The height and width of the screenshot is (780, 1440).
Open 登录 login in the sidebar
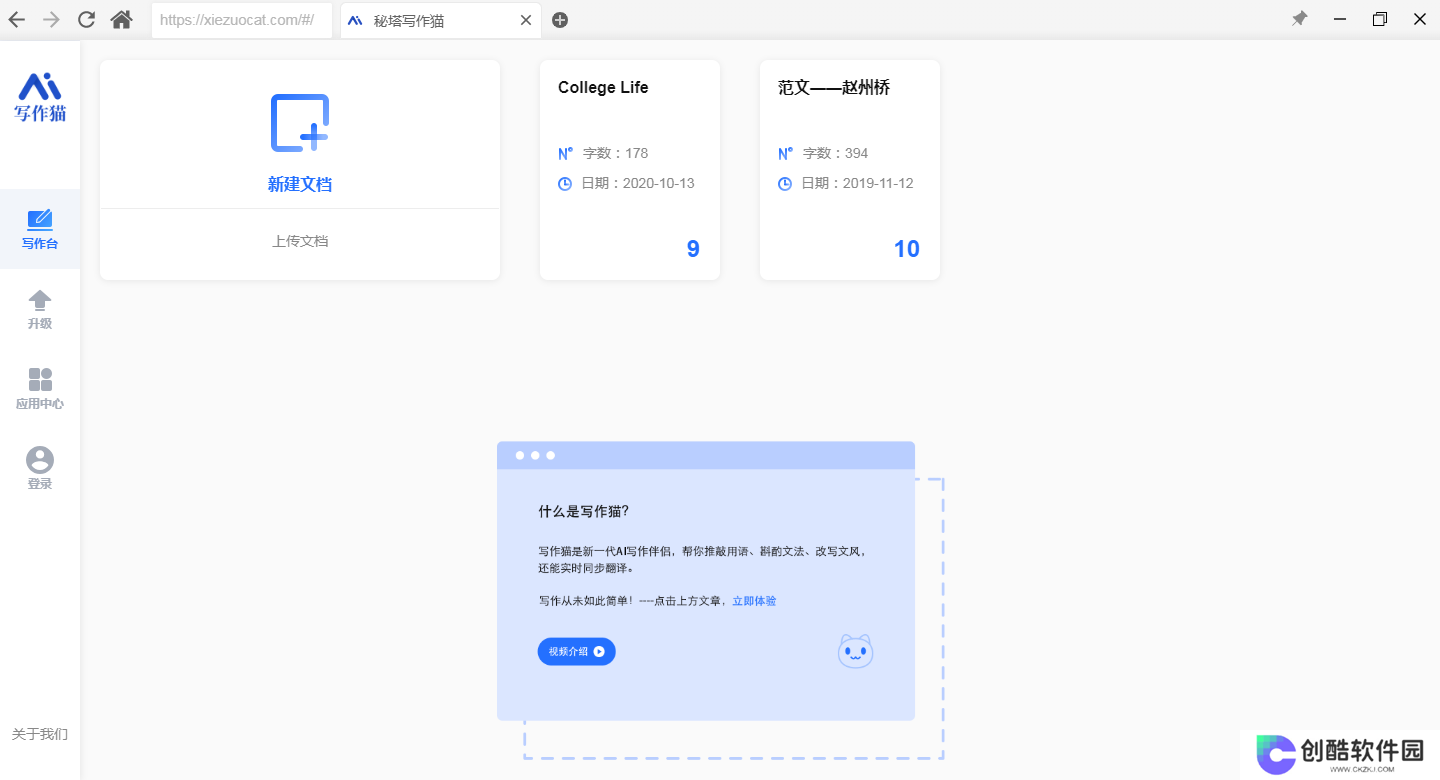point(40,469)
